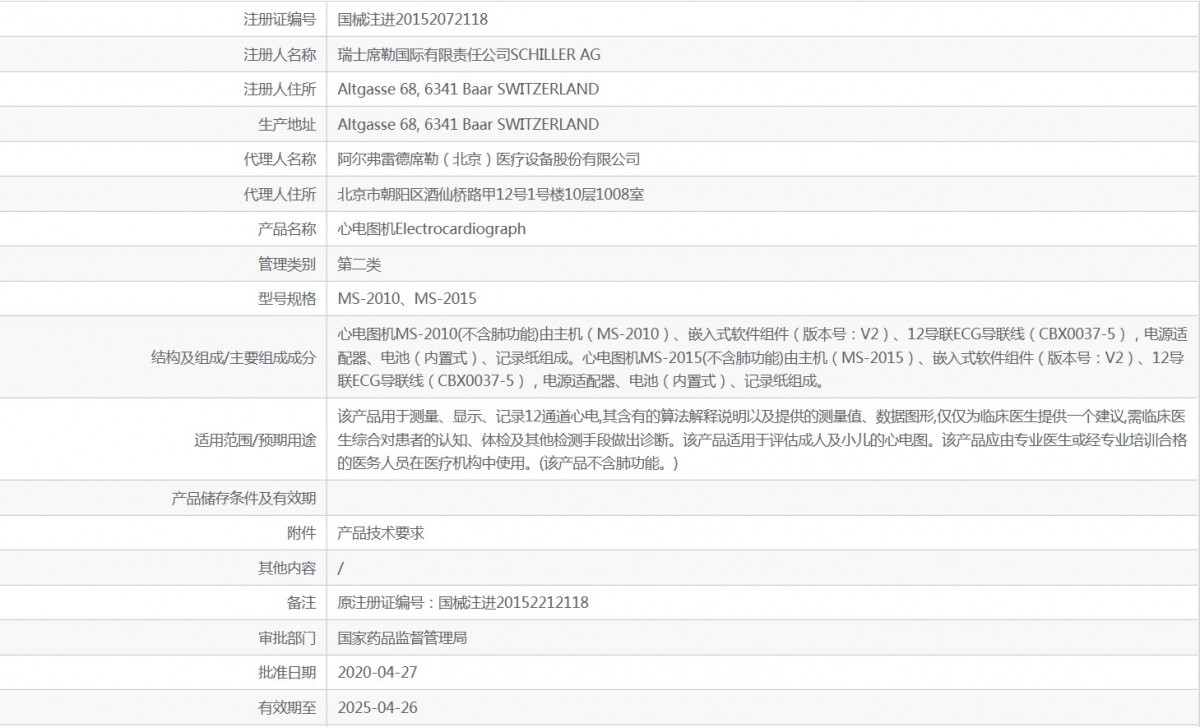Viewport: 1200px width, 727px height.
Task: Click the 产品名称 label
Action: [x=287, y=229]
